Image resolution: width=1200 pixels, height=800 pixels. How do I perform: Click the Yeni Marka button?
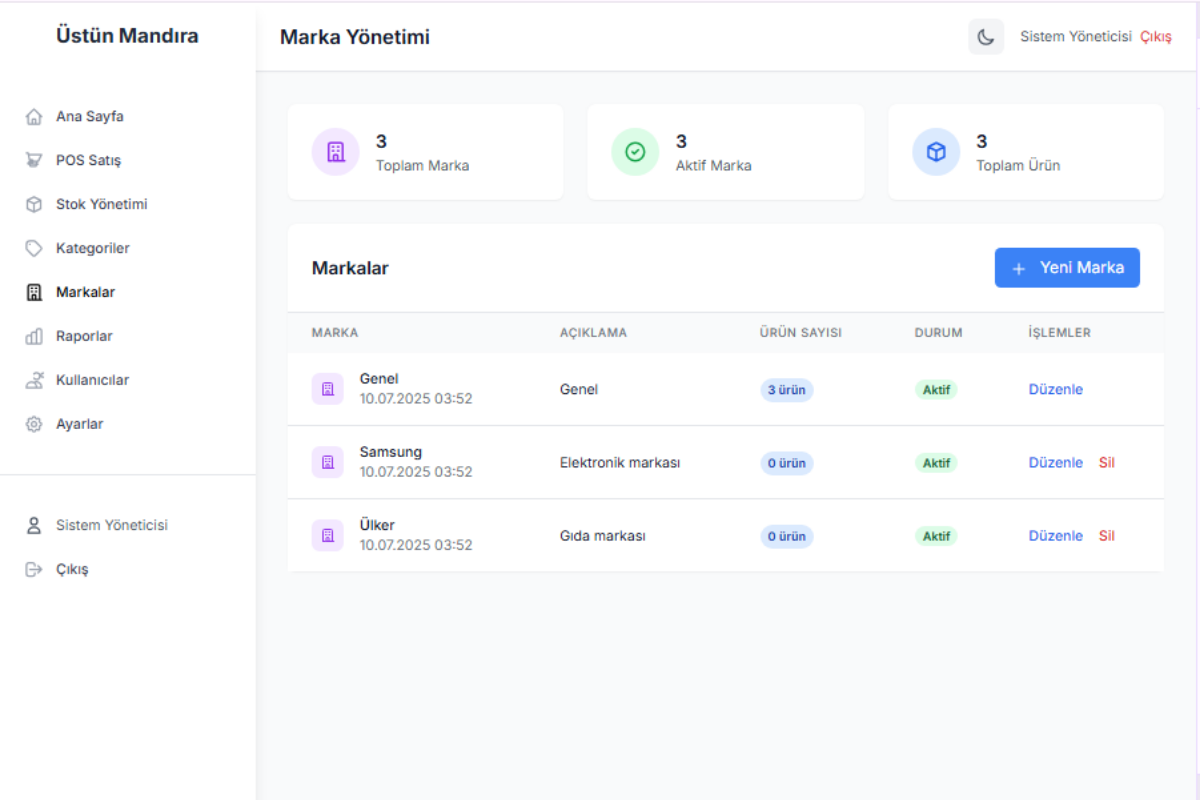1066,268
